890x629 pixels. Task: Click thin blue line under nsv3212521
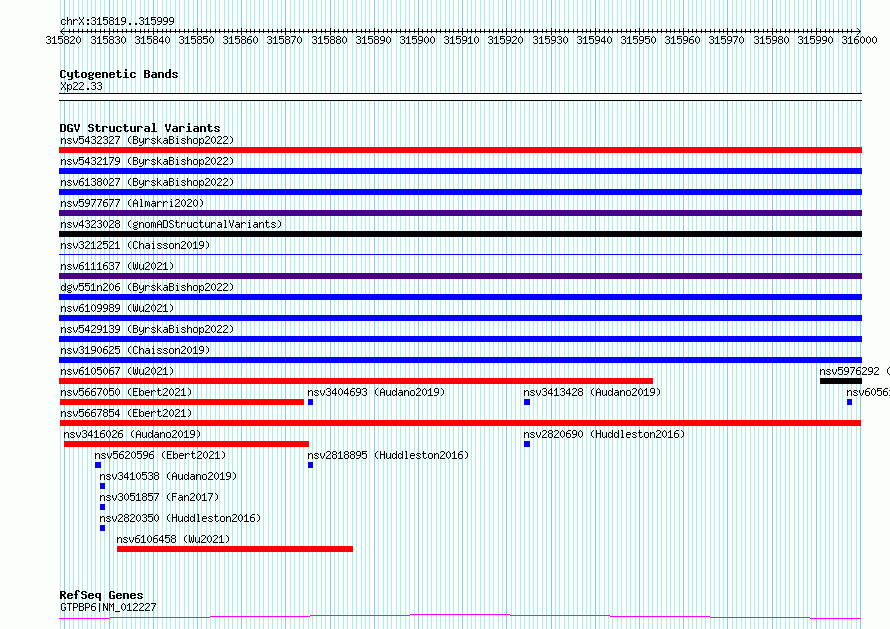tap(460, 255)
